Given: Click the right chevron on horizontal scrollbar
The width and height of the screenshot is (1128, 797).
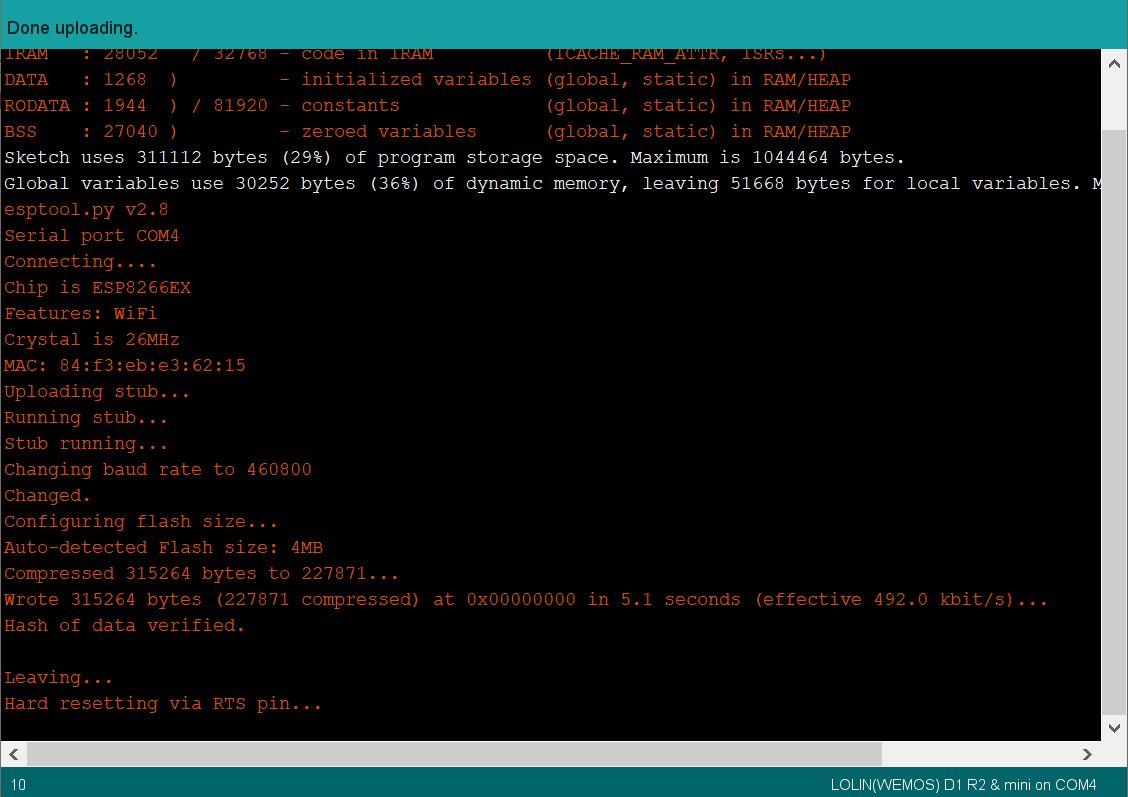Looking at the screenshot, I should [x=1089, y=755].
